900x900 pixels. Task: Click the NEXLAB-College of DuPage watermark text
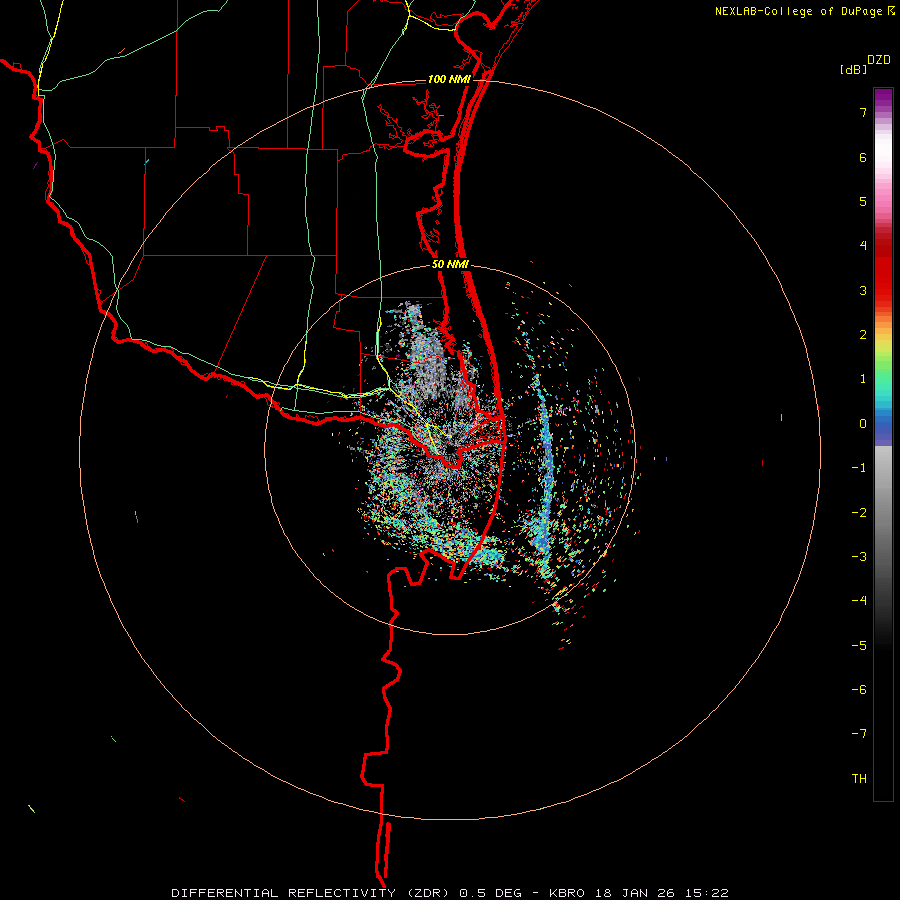(x=798, y=11)
